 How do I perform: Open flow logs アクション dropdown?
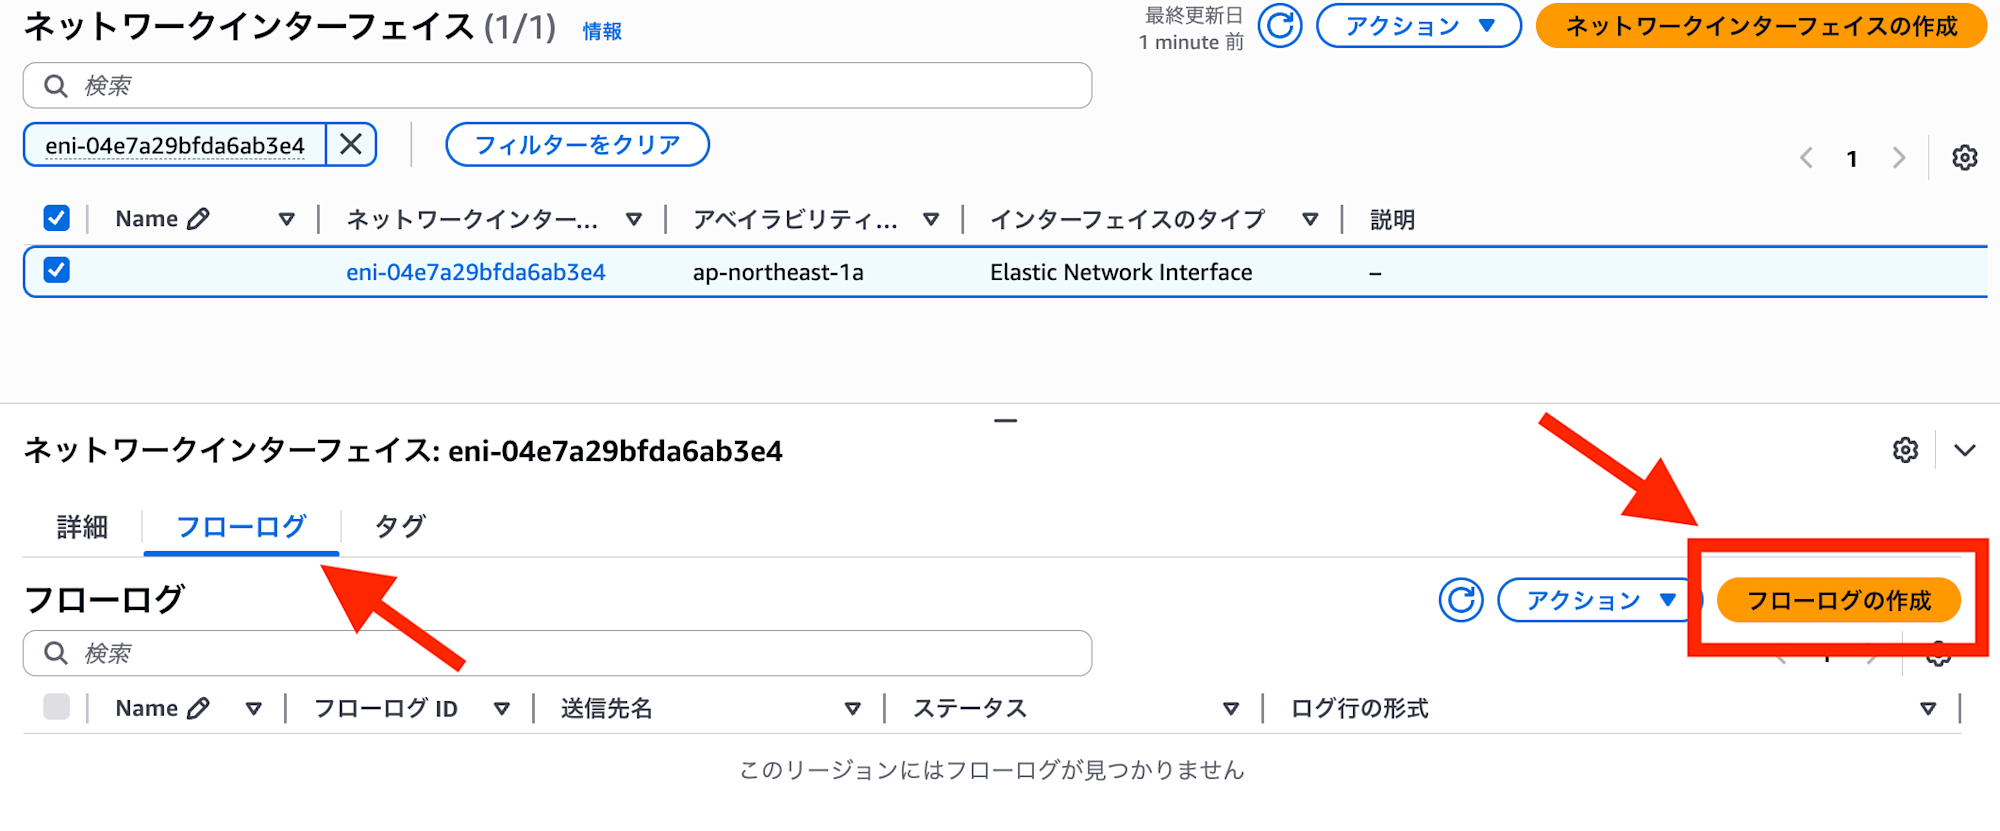coord(1598,600)
